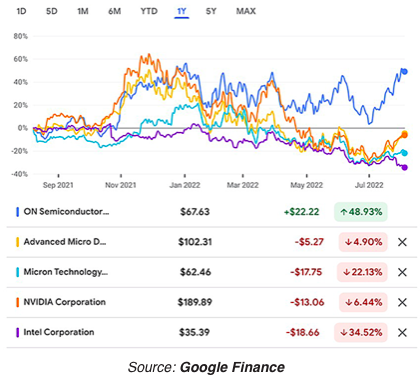This screenshot has height=381, width=420.
Task: Switch the chart to the MAX range
Action: [x=246, y=11]
